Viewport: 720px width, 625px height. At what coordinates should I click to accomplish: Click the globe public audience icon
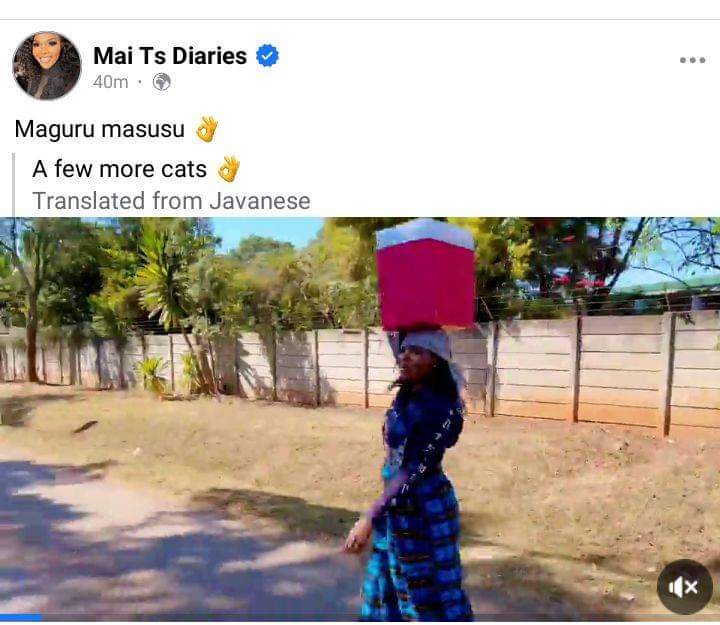[x=162, y=82]
